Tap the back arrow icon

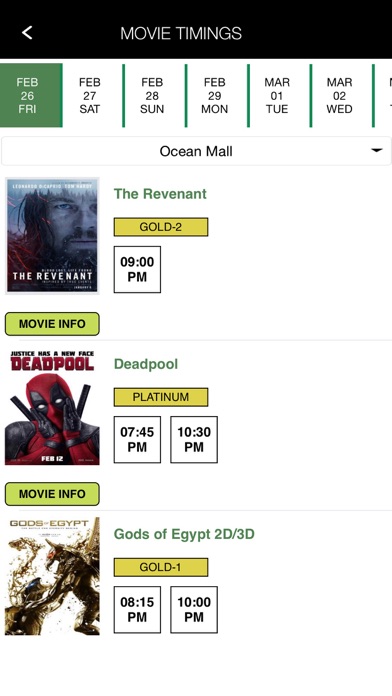pos(27,32)
